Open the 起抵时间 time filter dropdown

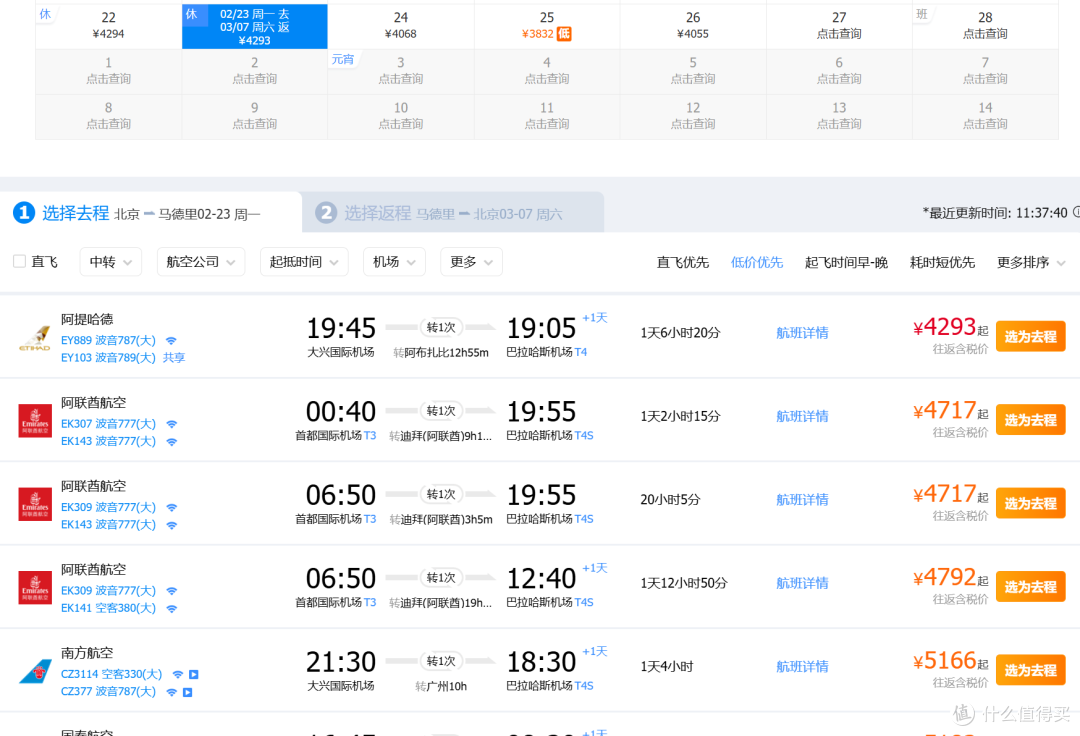[x=304, y=262]
